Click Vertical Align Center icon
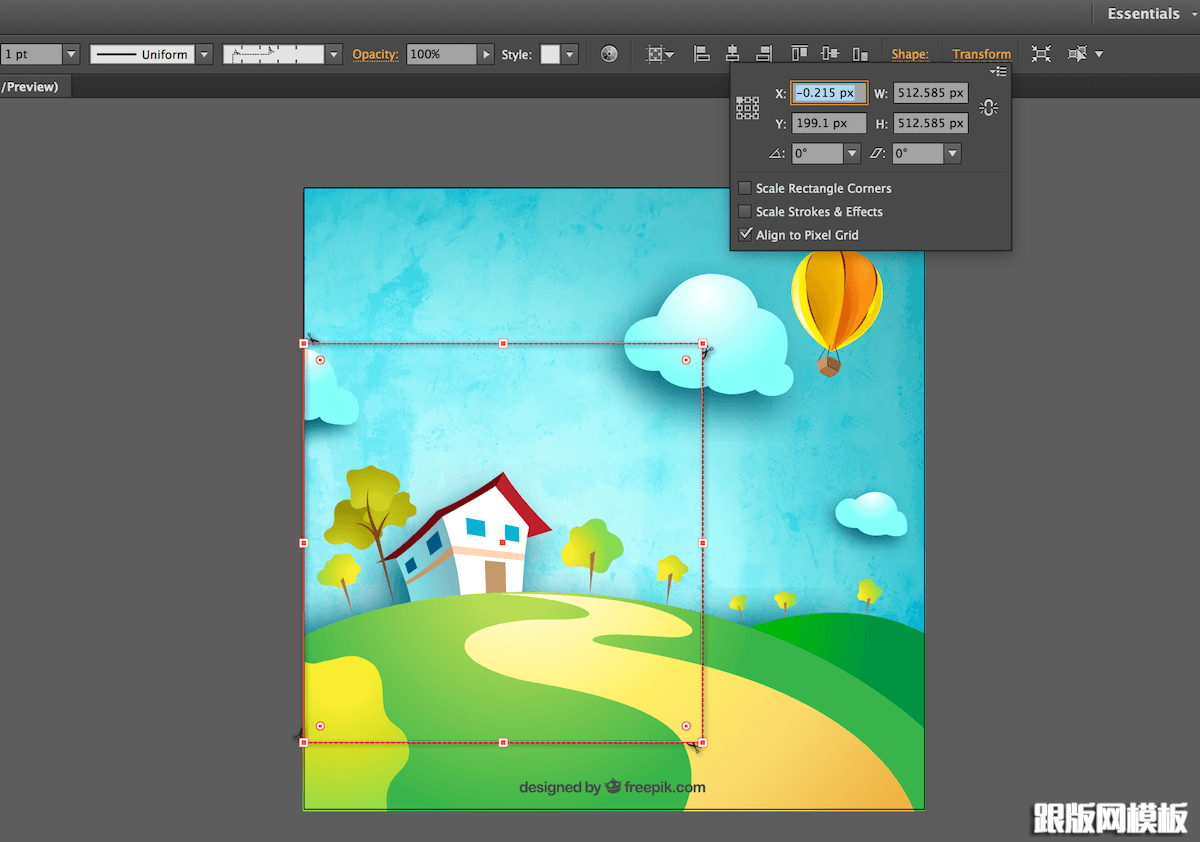Viewport: 1200px width, 842px height. (830, 54)
